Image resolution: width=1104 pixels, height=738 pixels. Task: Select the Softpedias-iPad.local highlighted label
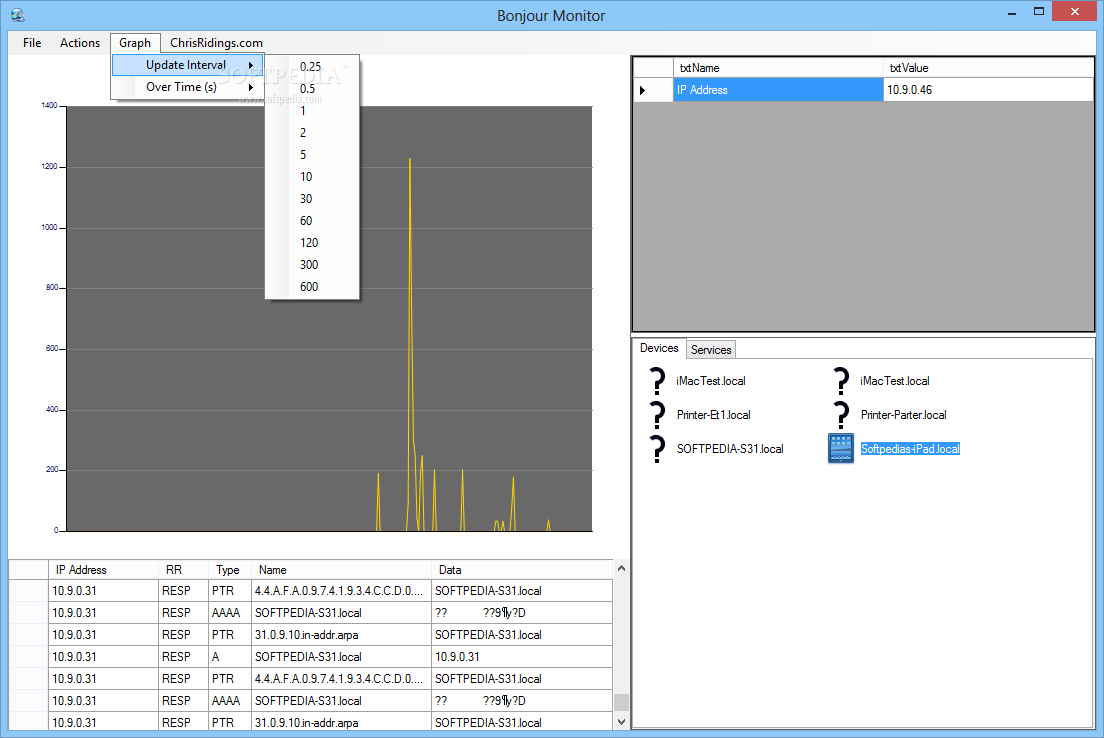coord(910,449)
